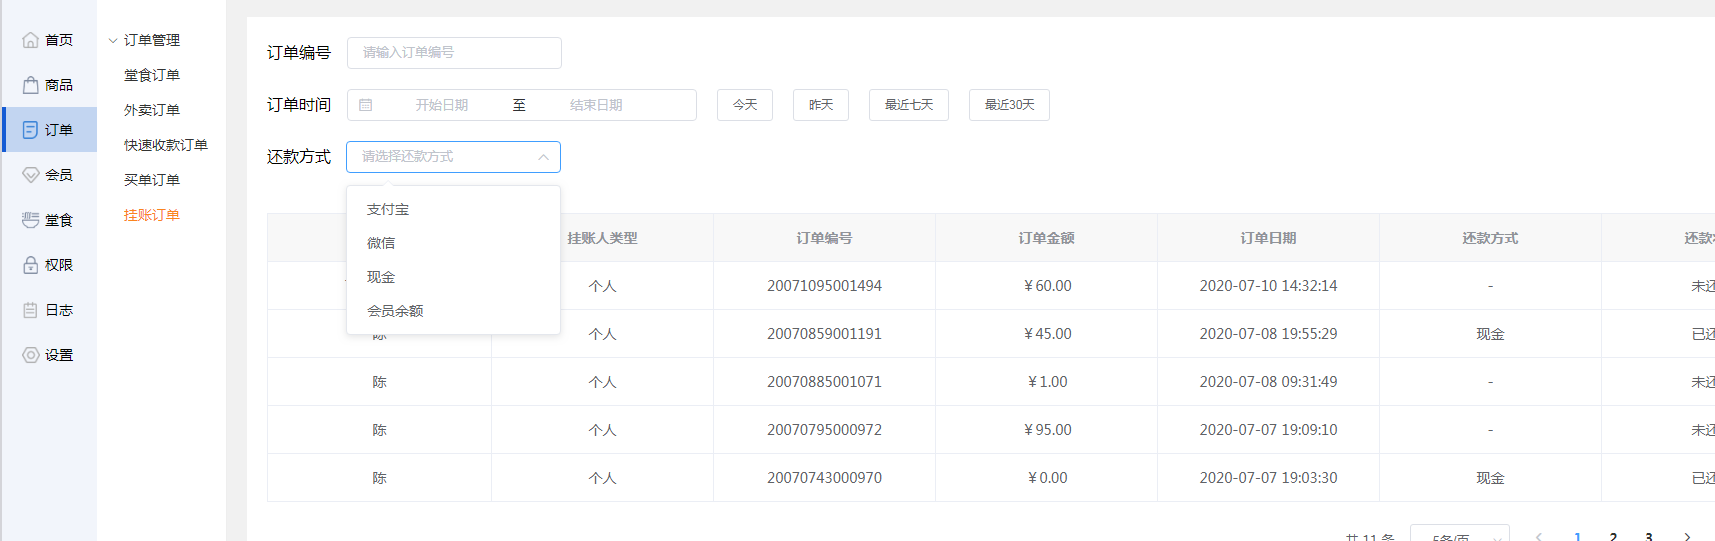Close the 还款方式 dropdown selector
1715x541 pixels.
(x=543, y=157)
